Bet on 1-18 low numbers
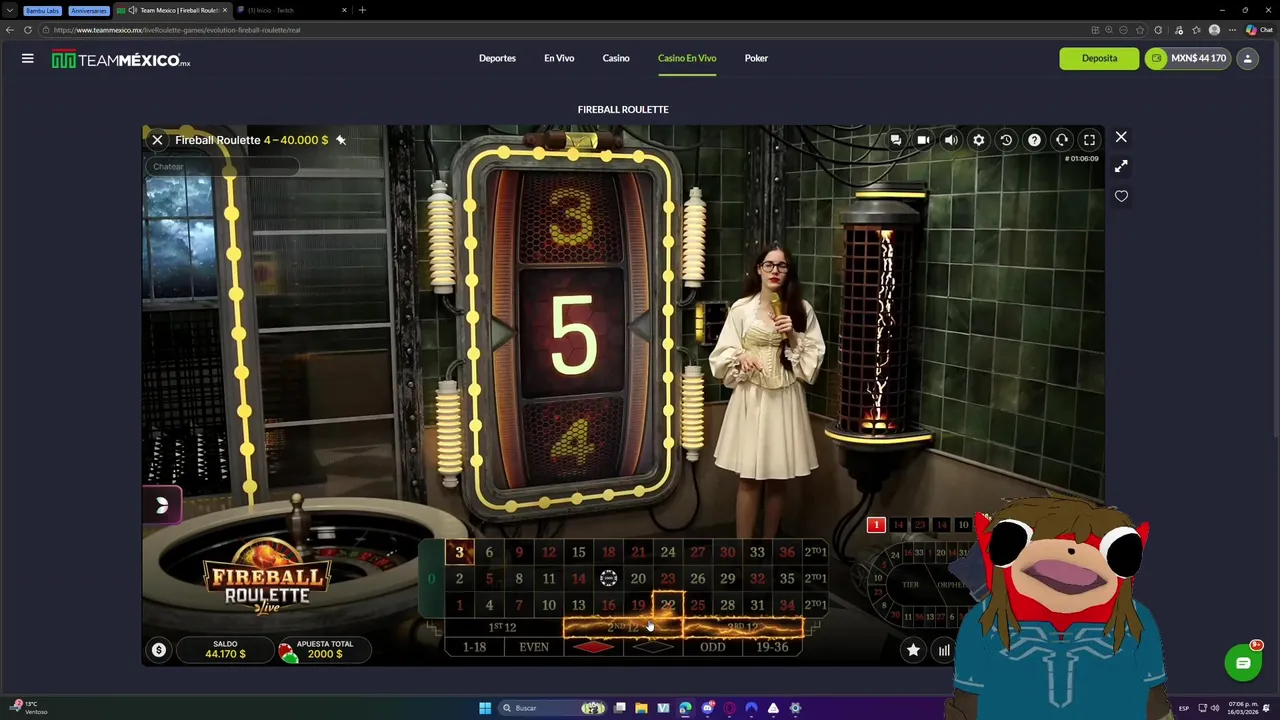 click(474, 647)
